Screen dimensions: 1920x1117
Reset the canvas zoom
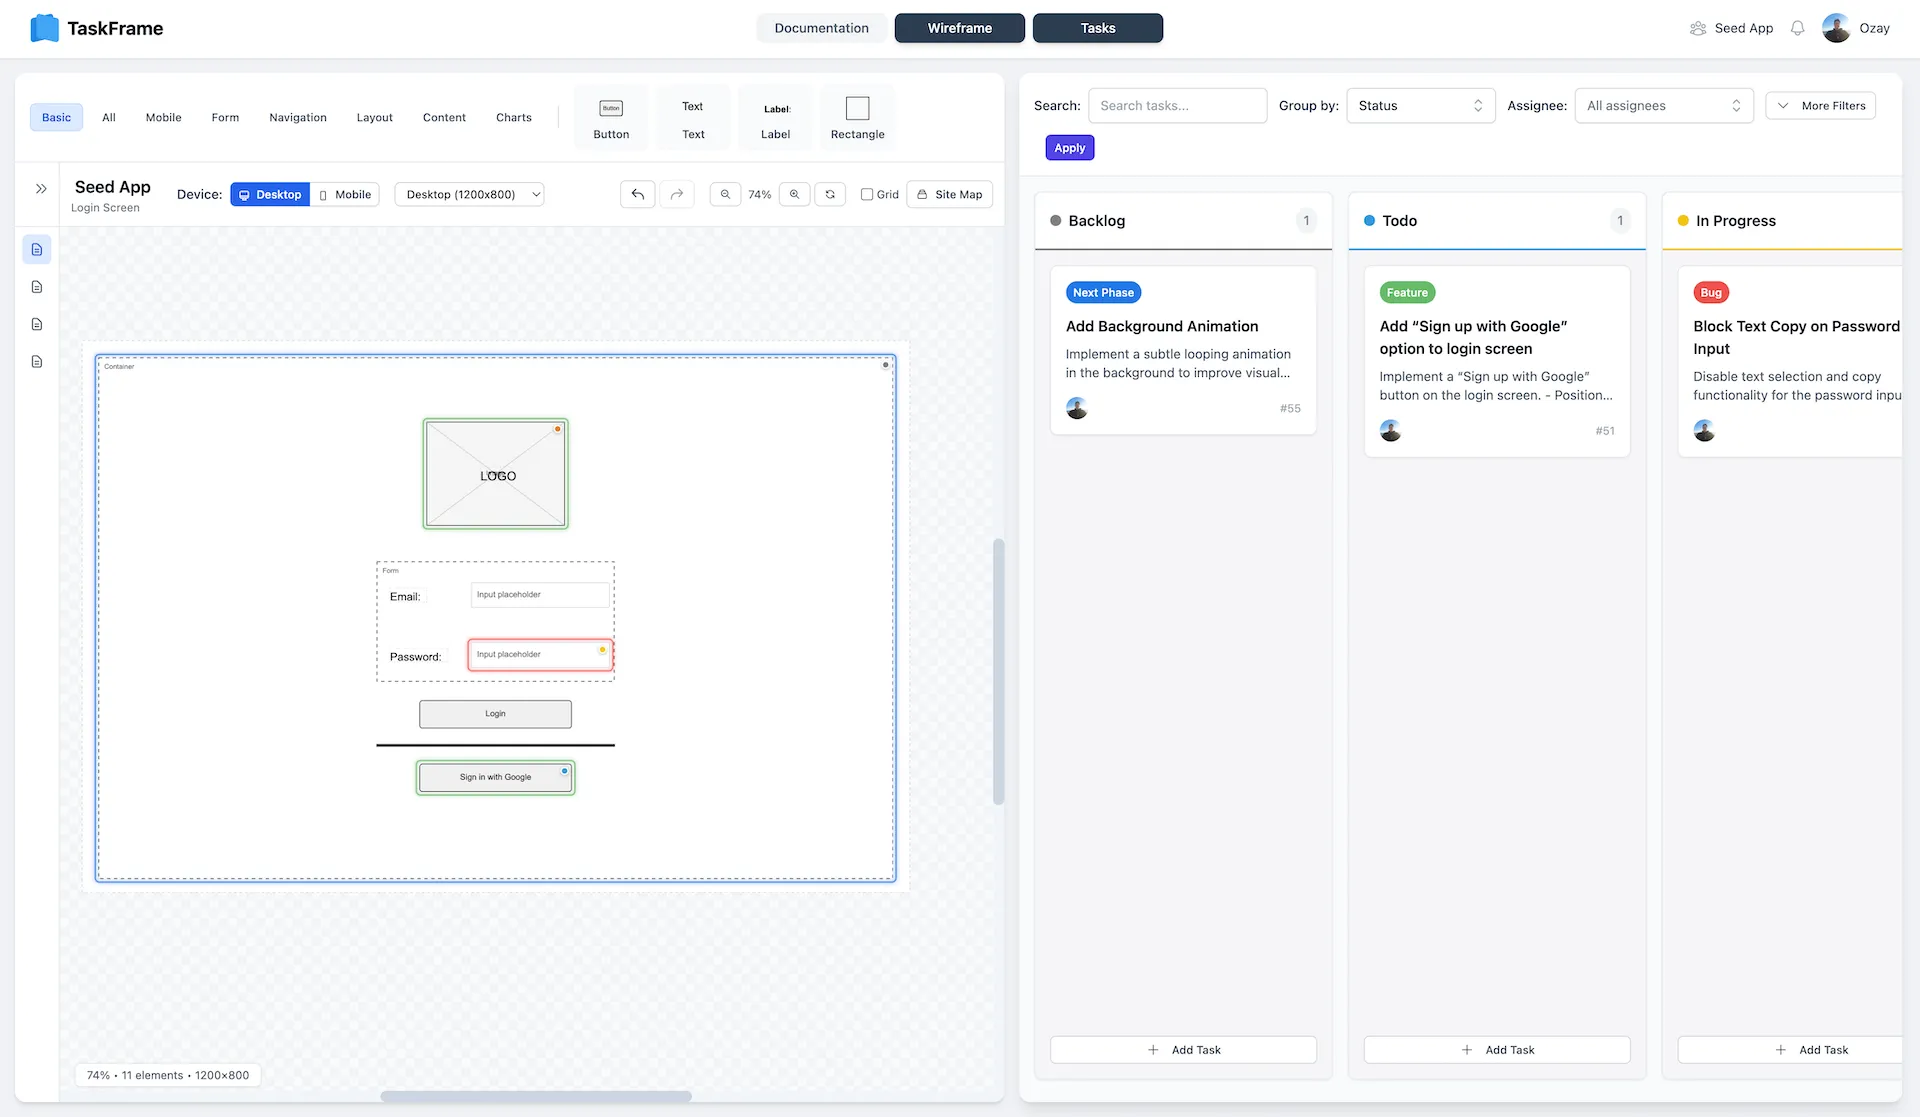830,194
